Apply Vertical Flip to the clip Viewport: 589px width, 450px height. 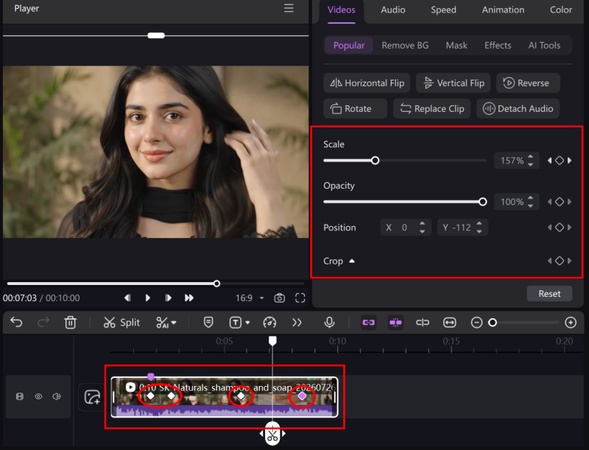(453, 83)
